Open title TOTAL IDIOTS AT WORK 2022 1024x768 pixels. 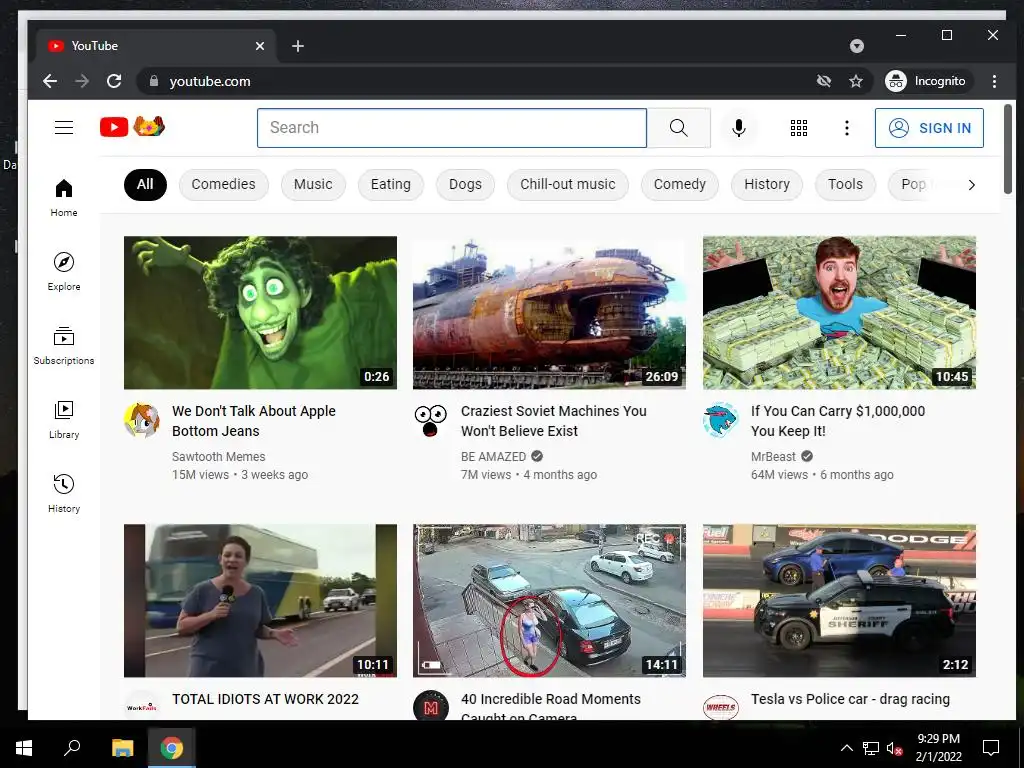[x=265, y=699]
